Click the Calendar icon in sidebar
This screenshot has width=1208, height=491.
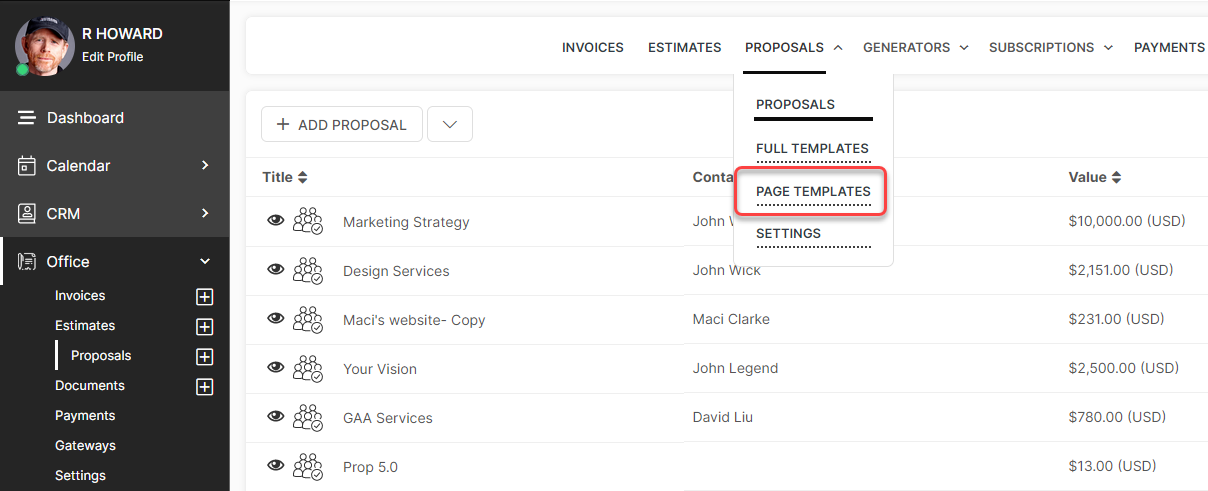(27, 166)
